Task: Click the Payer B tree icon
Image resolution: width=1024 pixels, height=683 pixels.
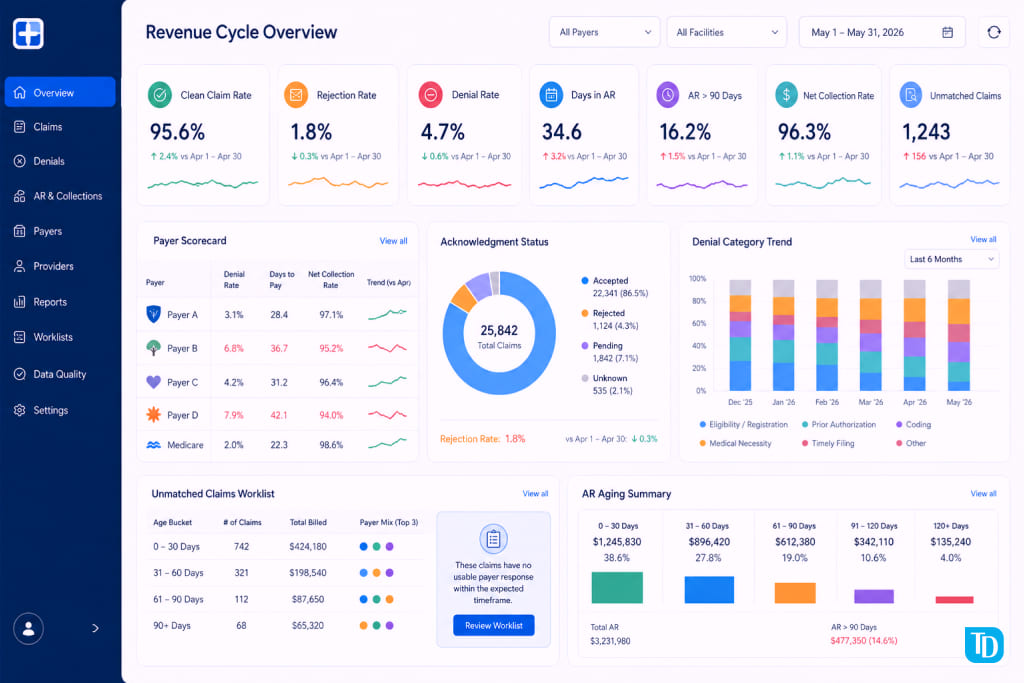Action: pyautogui.click(x=153, y=348)
